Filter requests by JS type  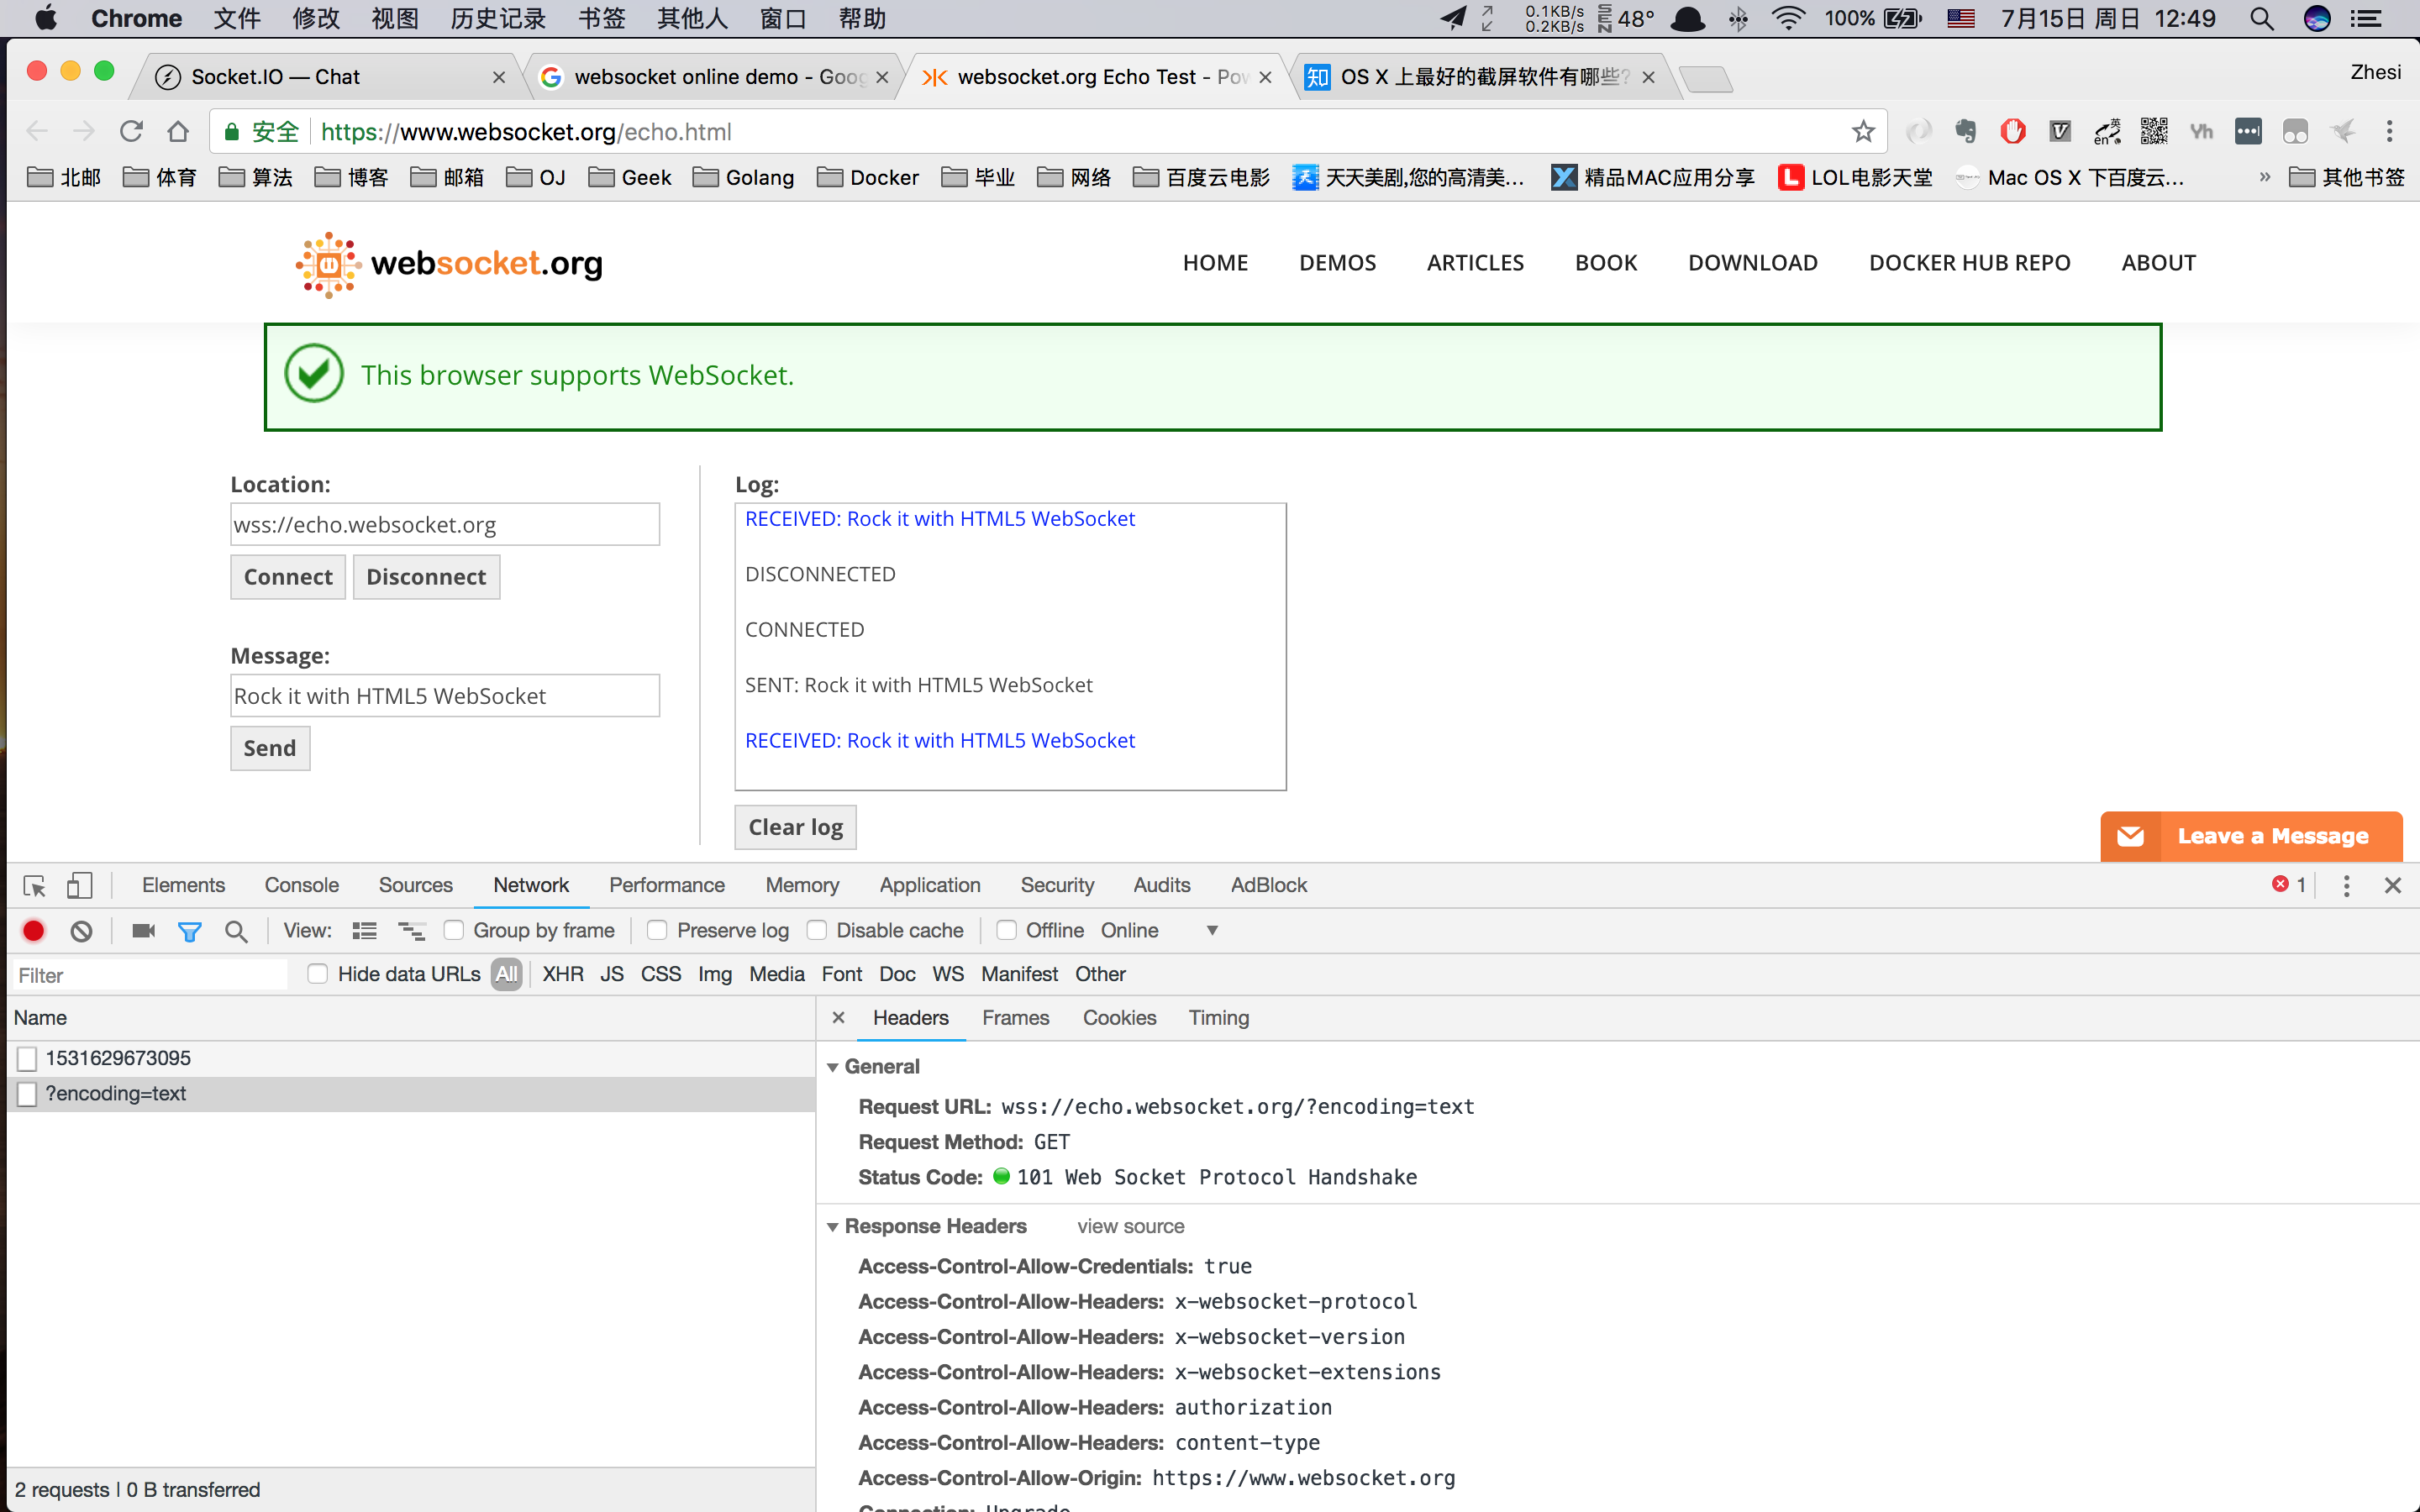coord(612,974)
